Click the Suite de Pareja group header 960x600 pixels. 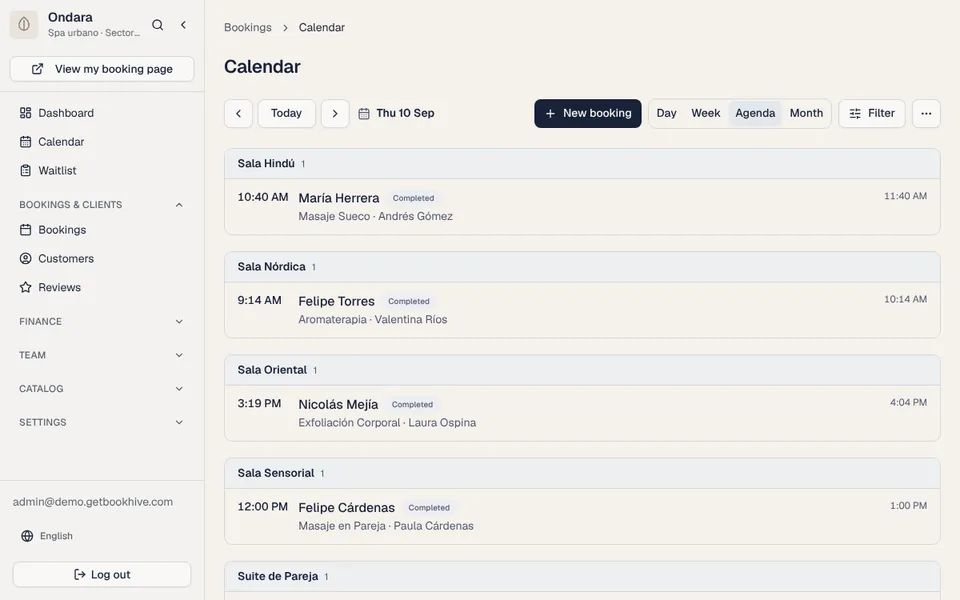tap(582, 576)
